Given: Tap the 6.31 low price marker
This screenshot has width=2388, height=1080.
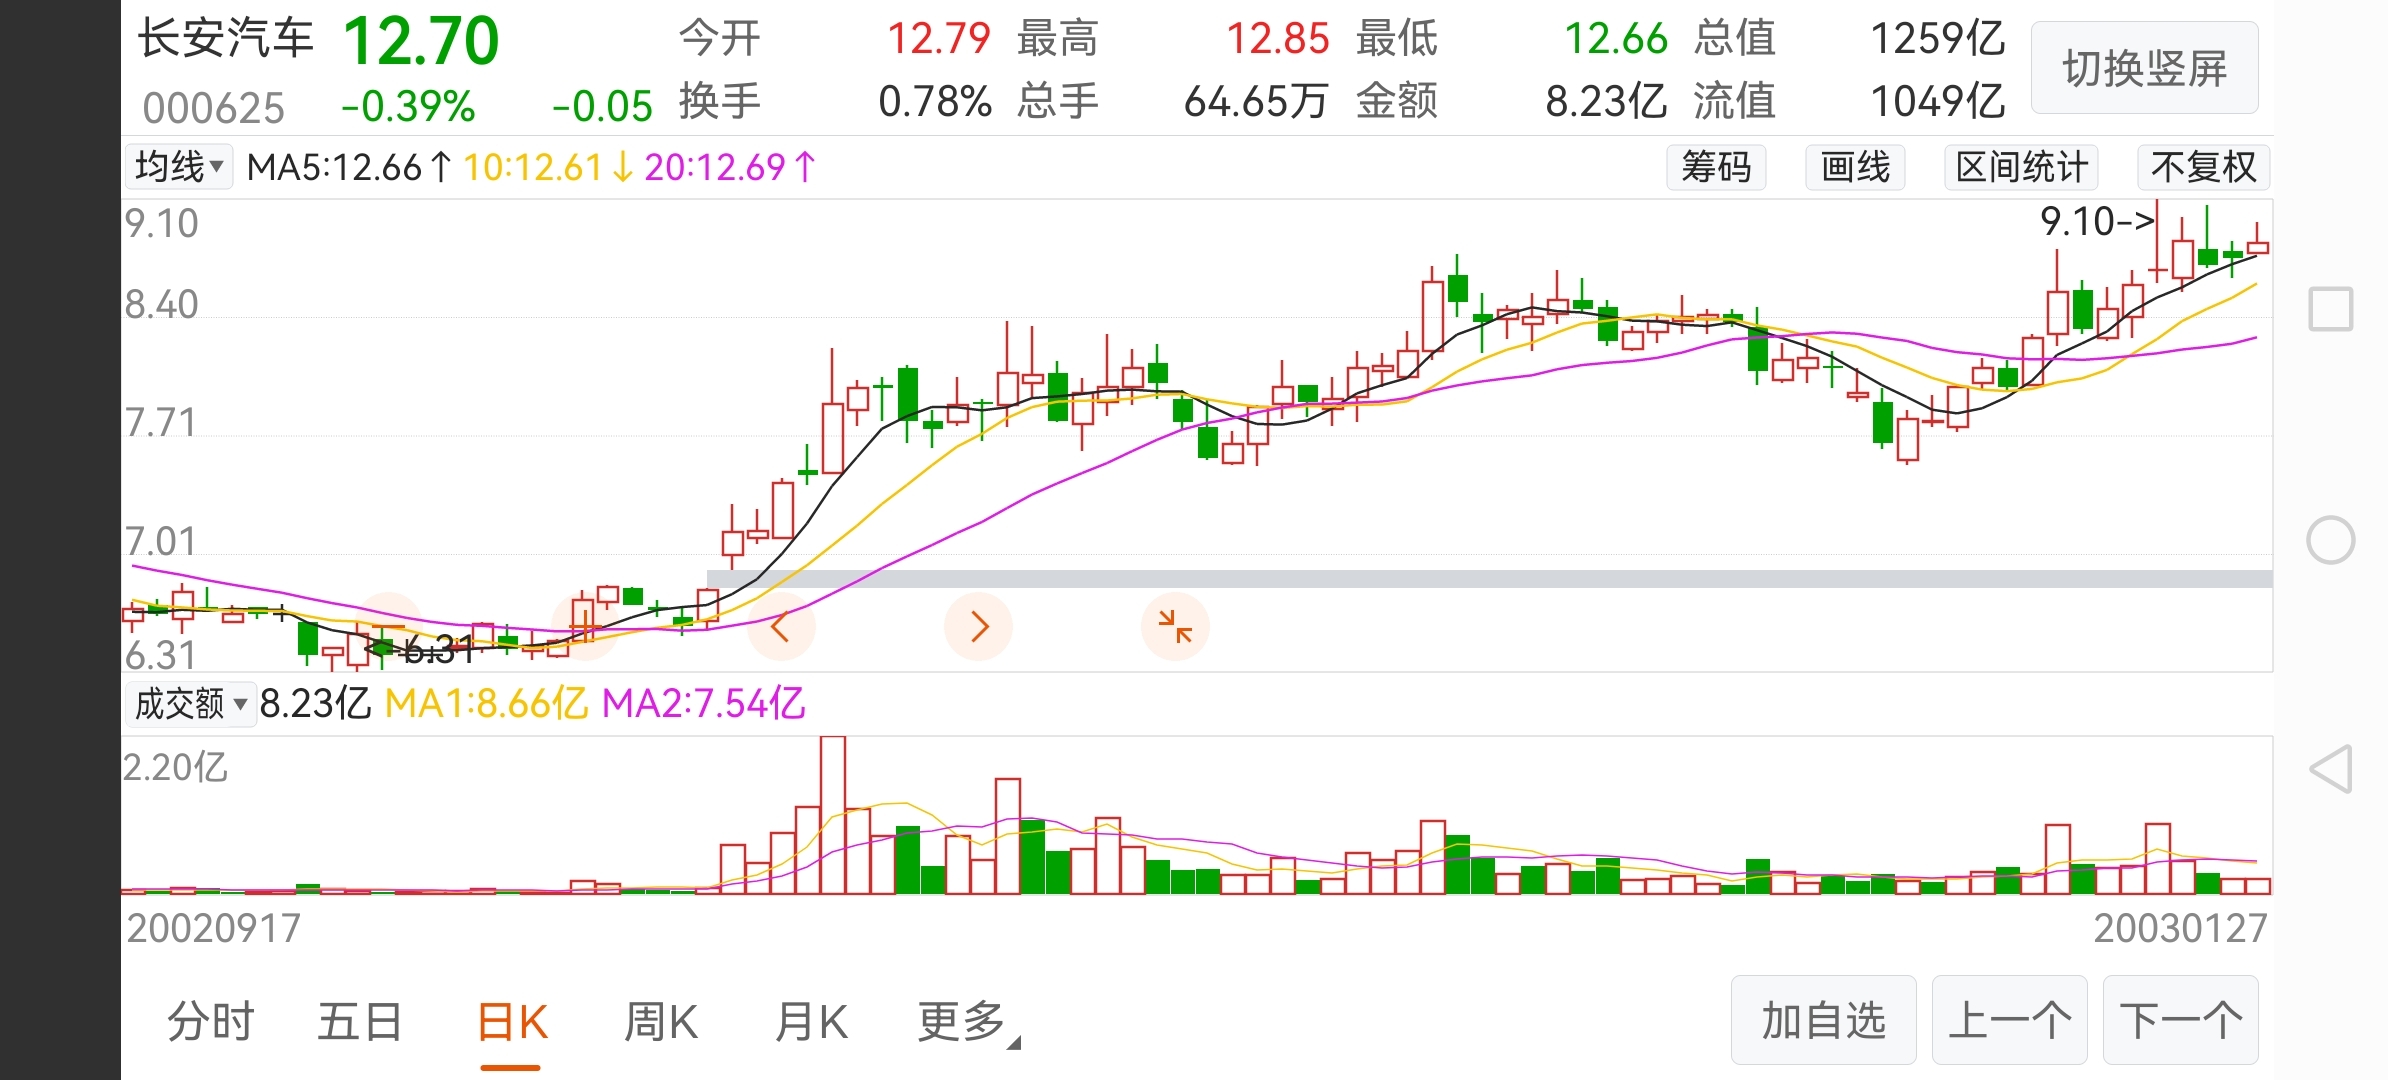Looking at the screenshot, I should (x=420, y=651).
